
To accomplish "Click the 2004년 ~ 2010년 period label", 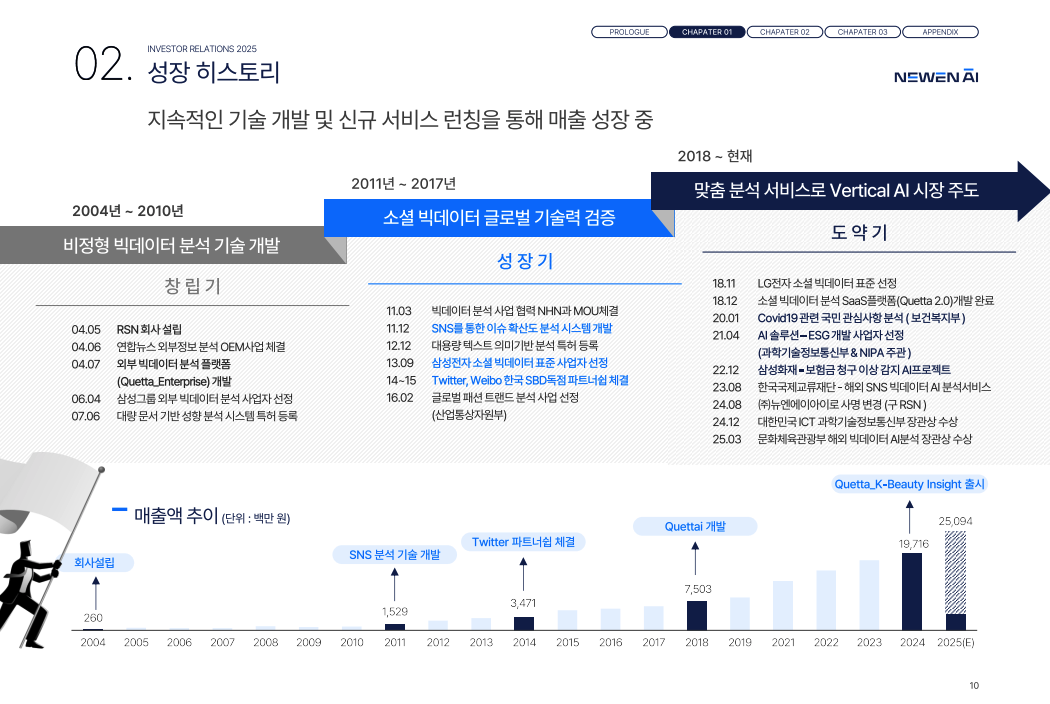I will click(x=128, y=211).
